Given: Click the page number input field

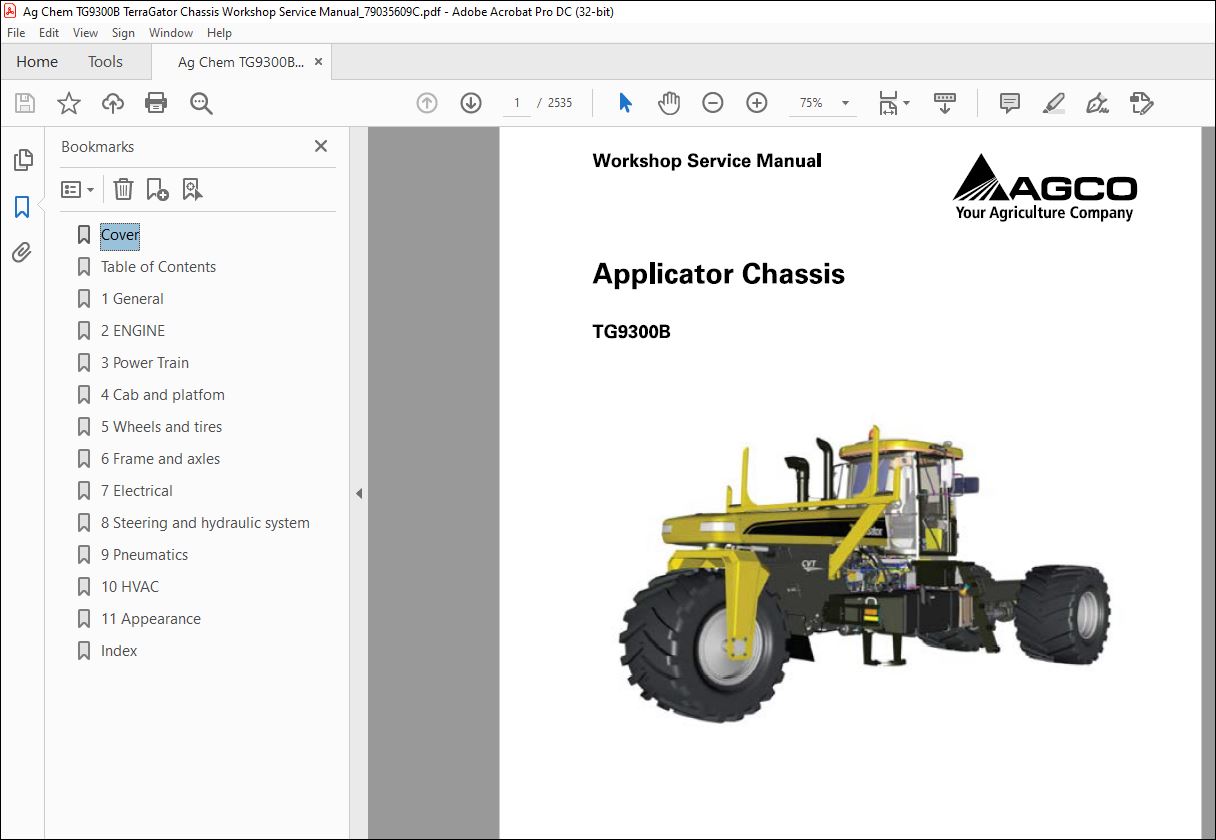Looking at the screenshot, I should coord(517,103).
